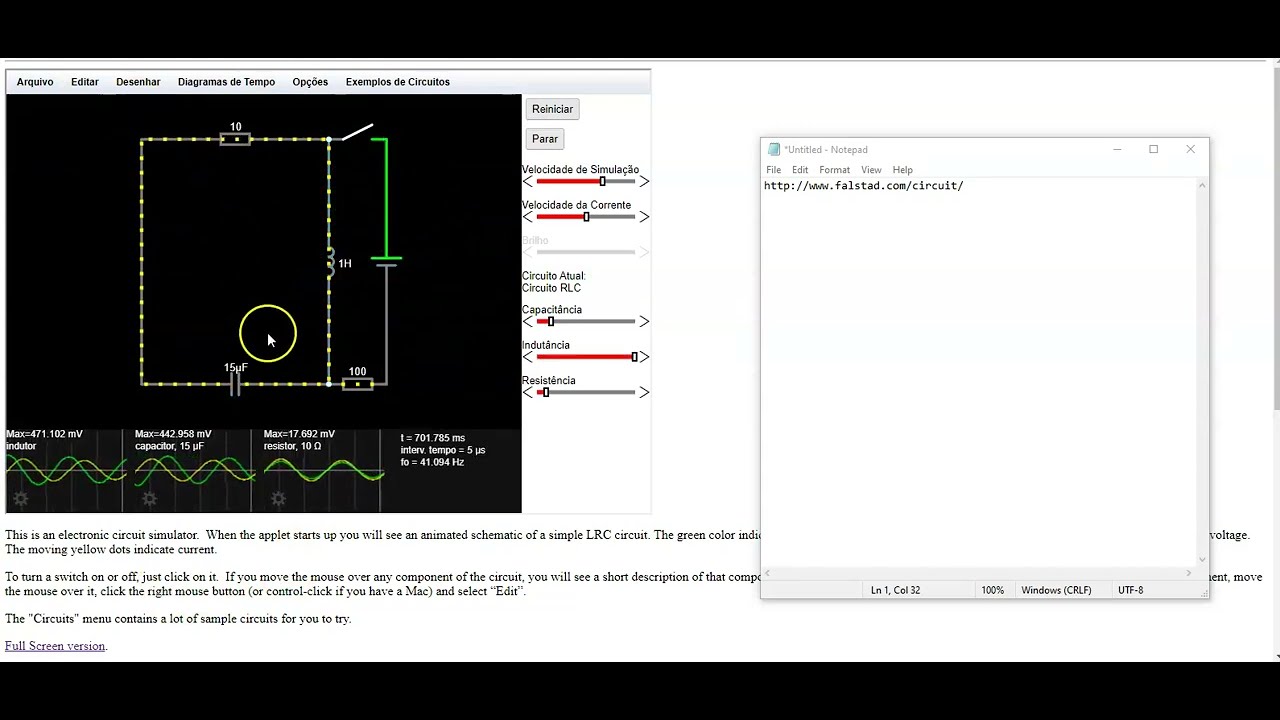The height and width of the screenshot is (720, 1280).
Task: Click the falstad URL text in Notepad
Action: (x=864, y=186)
